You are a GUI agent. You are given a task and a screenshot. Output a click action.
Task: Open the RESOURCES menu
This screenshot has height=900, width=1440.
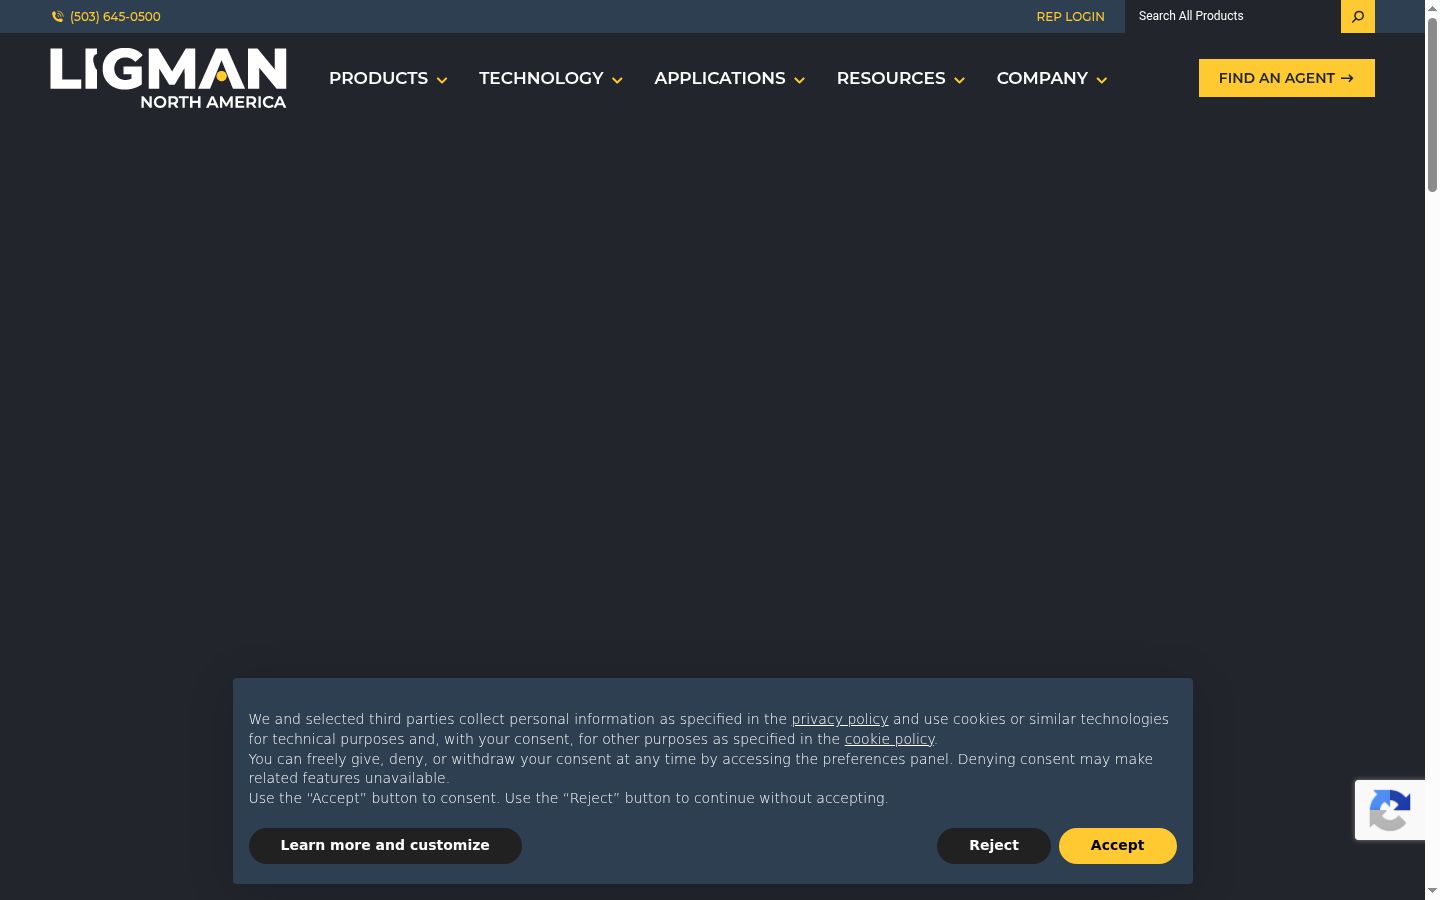click(900, 78)
